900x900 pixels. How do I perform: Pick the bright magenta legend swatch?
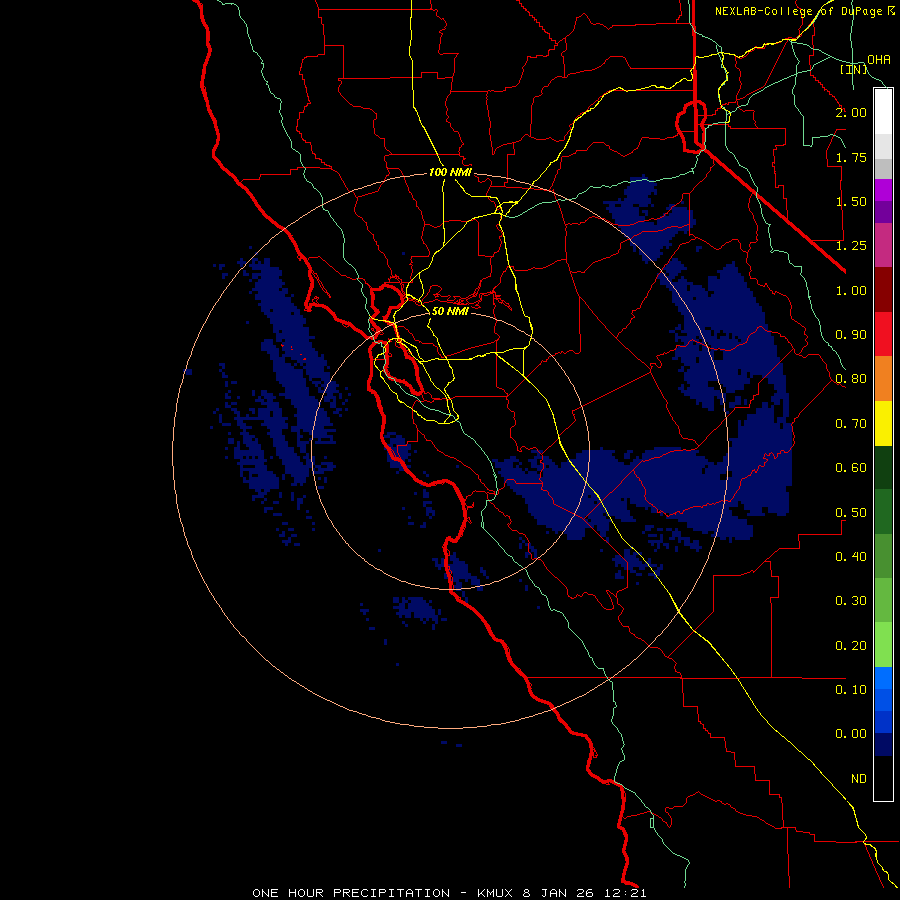883,190
